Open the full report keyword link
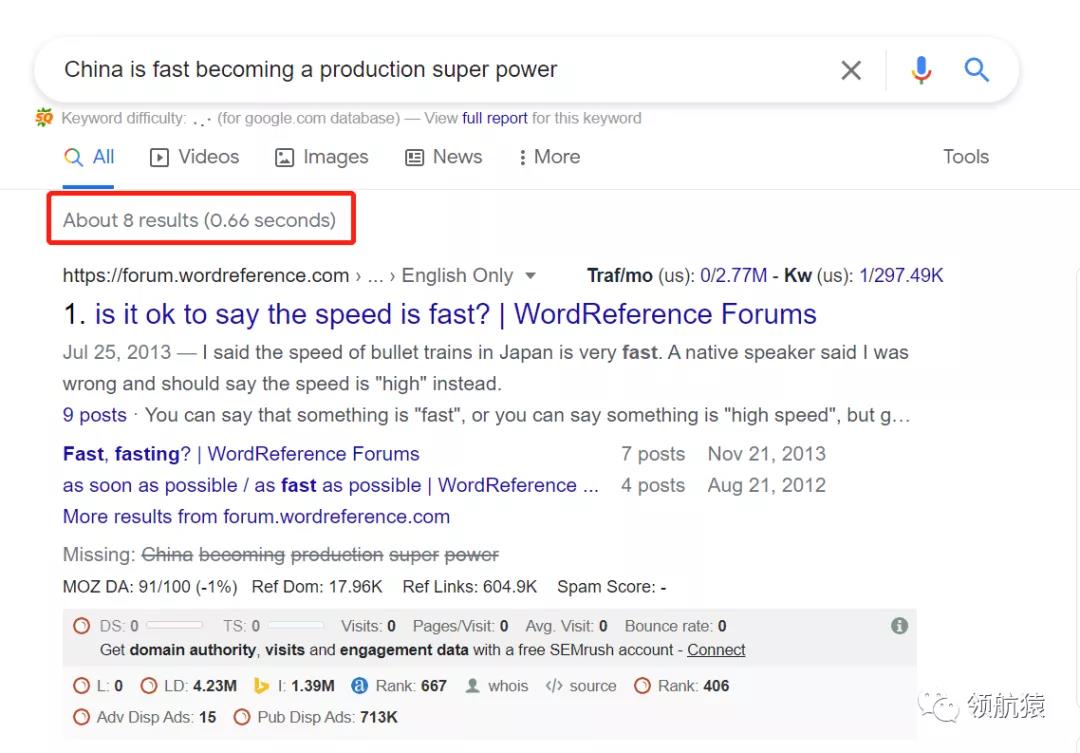Image resolution: width=1080 pixels, height=753 pixels. pos(494,118)
